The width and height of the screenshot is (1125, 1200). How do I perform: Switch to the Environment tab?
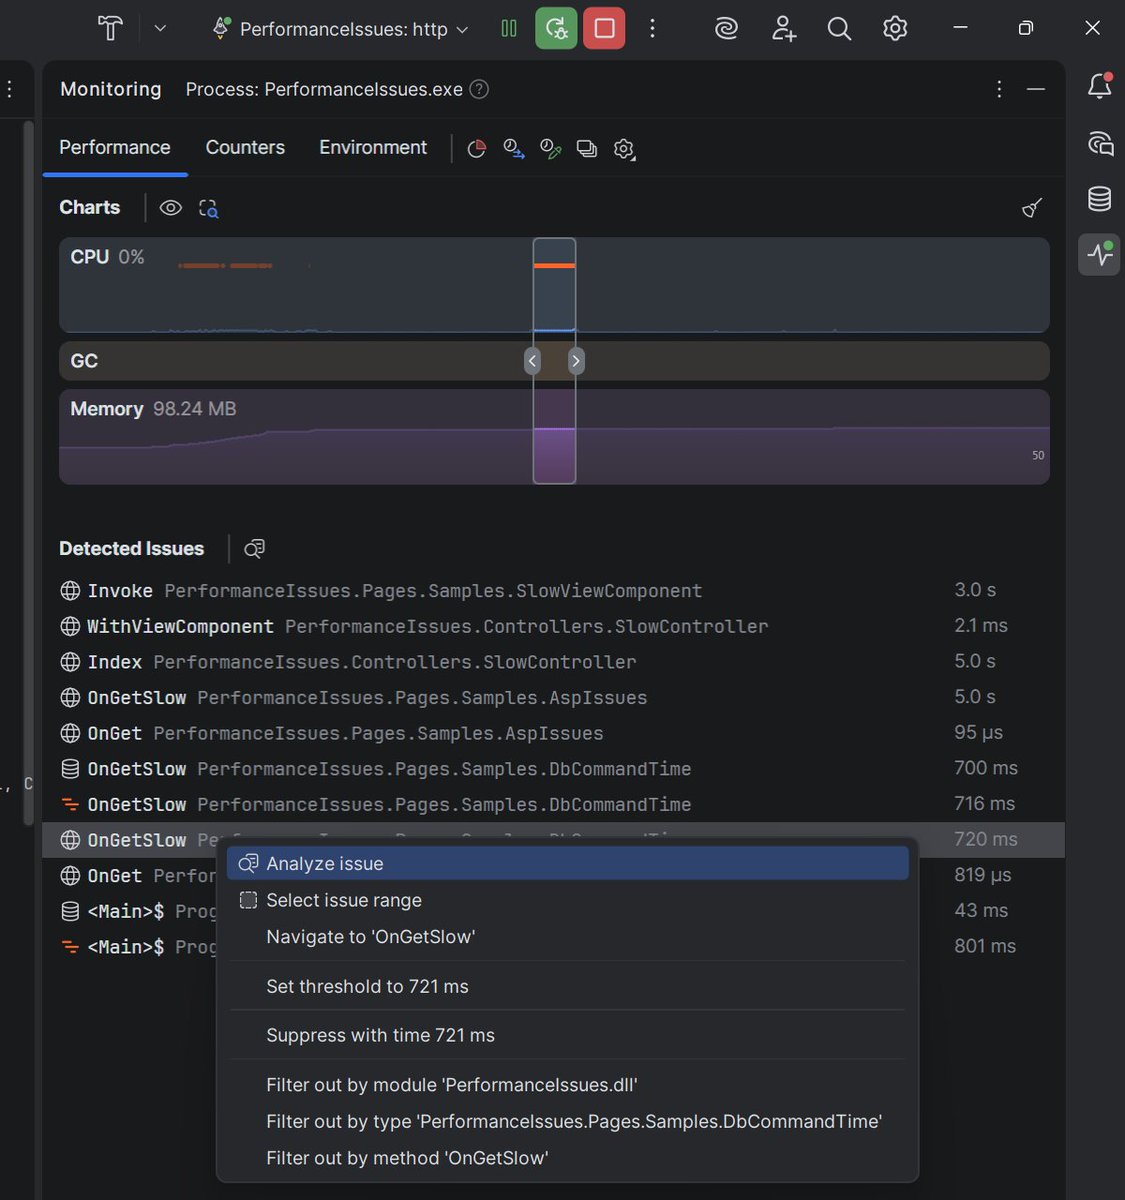point(373,148)
